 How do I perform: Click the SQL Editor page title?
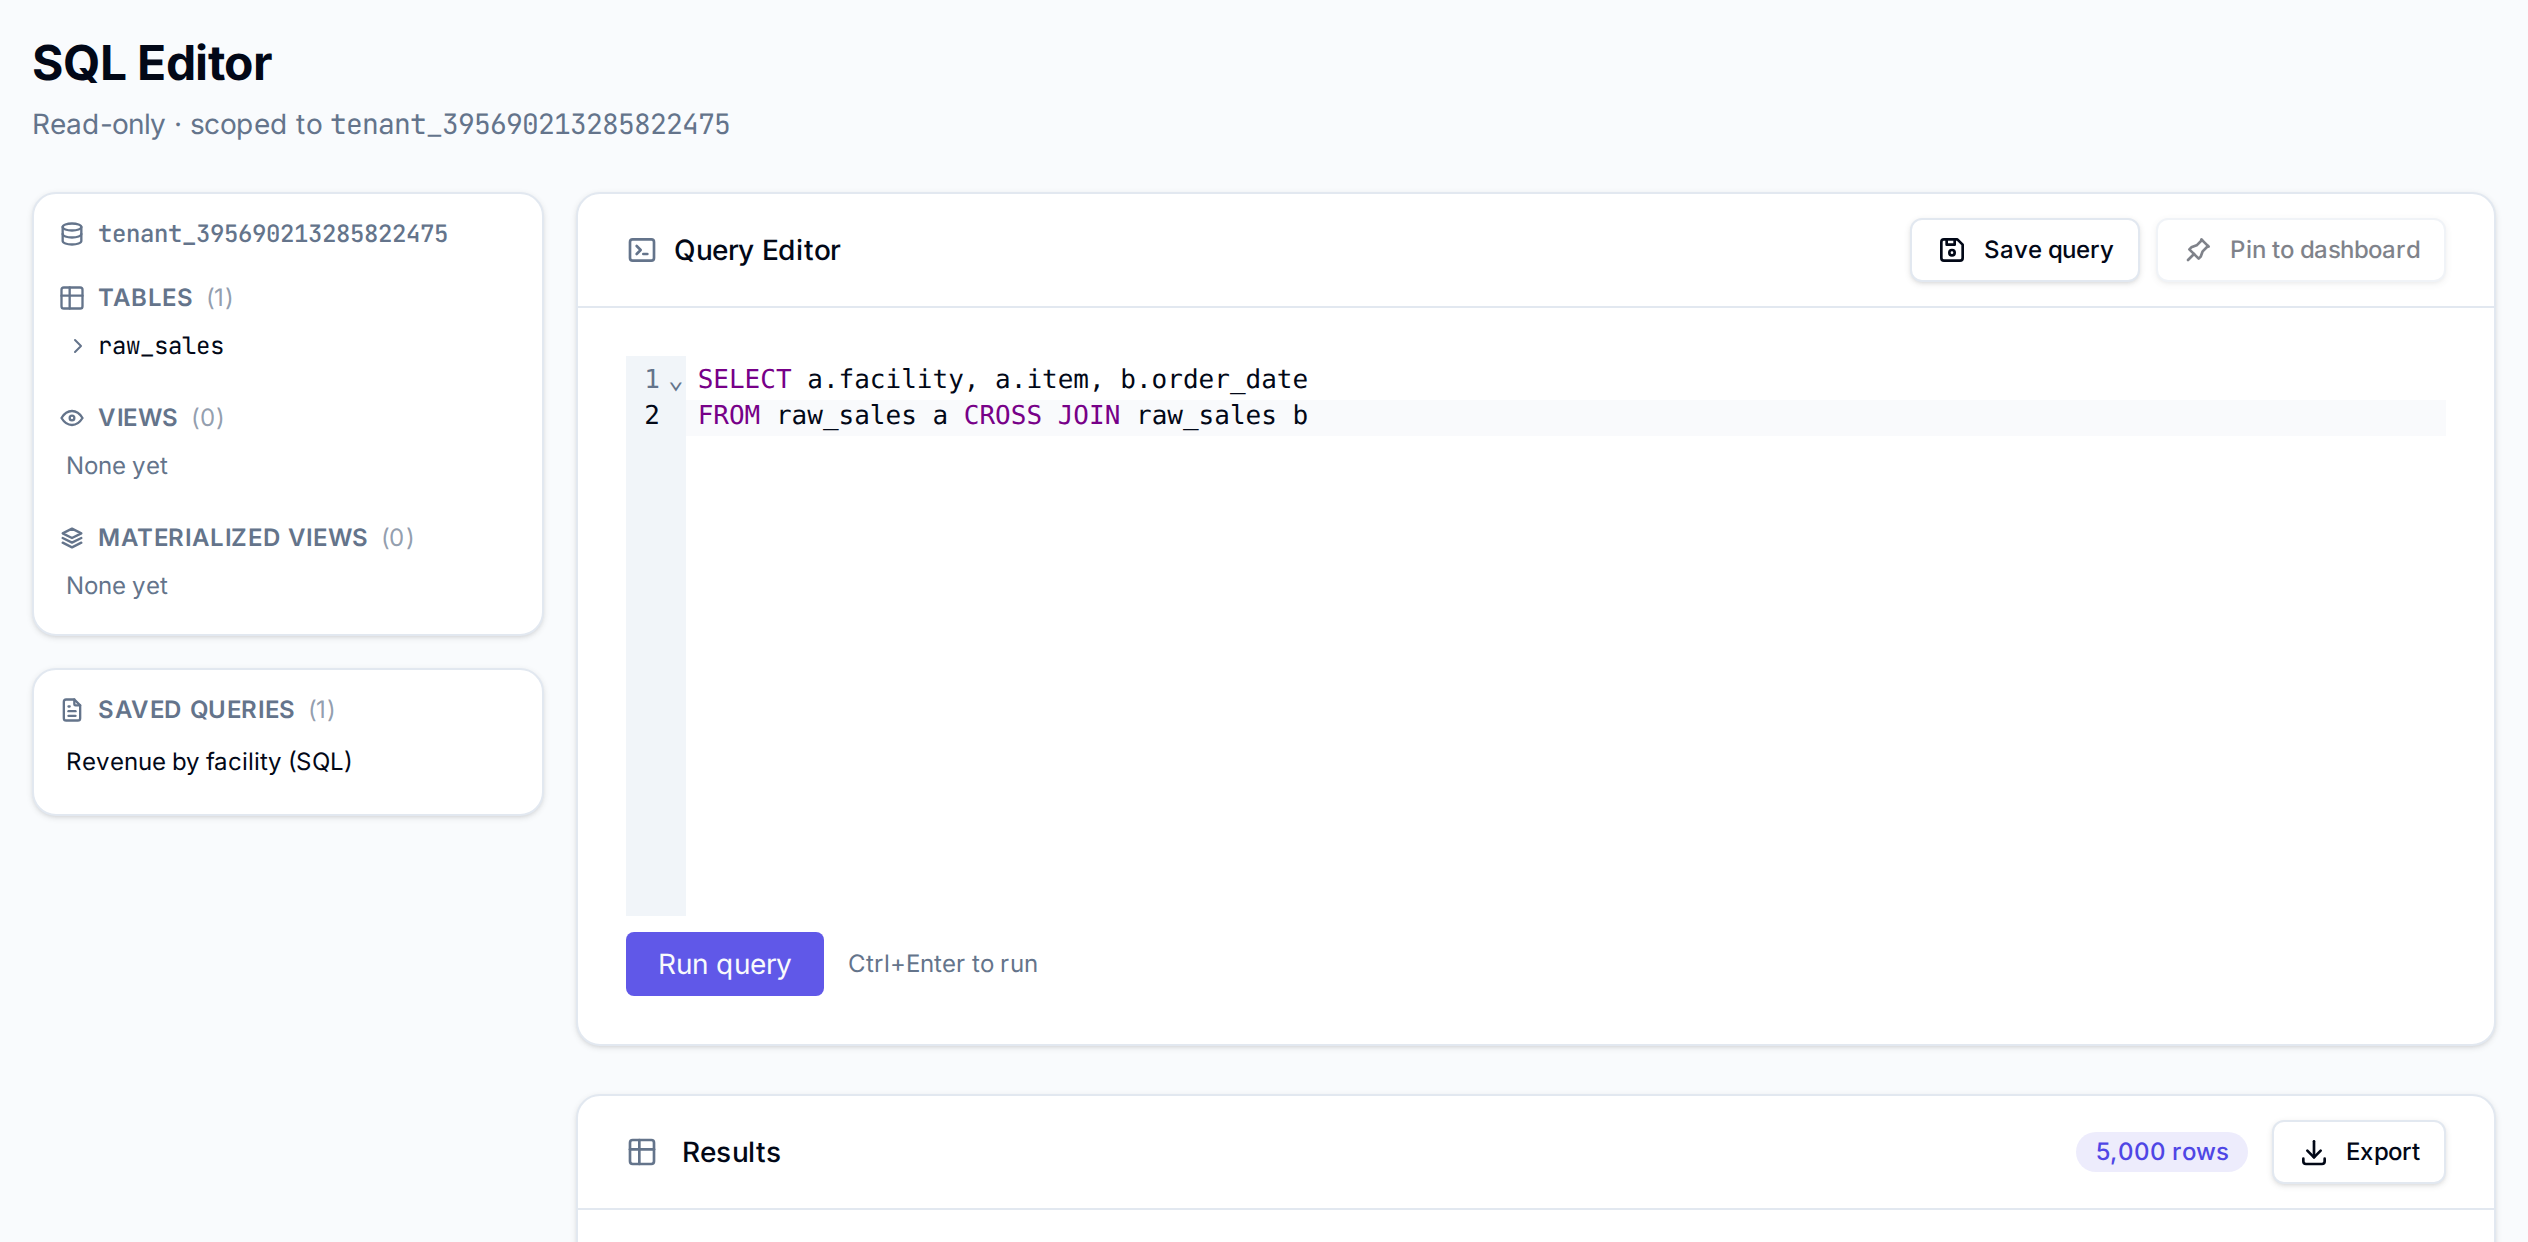[x=152, y=63]
